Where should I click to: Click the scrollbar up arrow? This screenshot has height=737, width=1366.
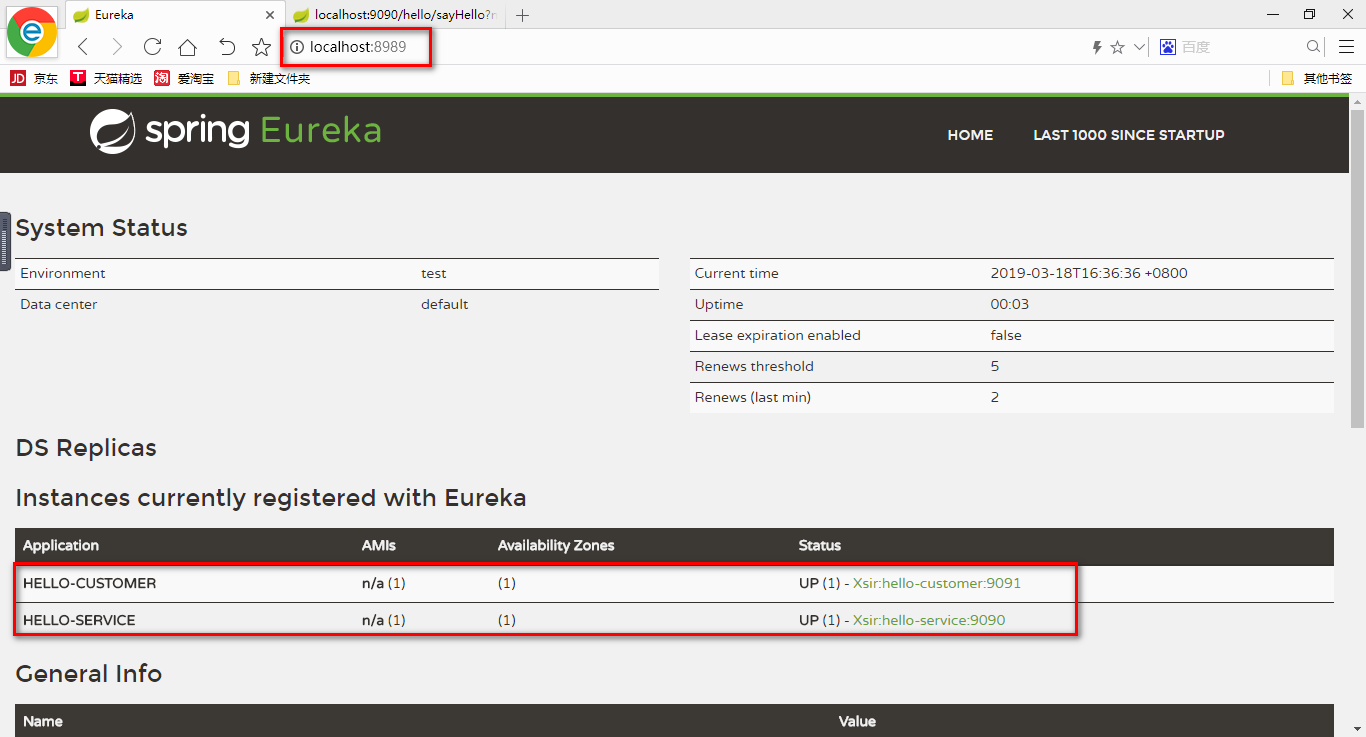pos(1357,101)
